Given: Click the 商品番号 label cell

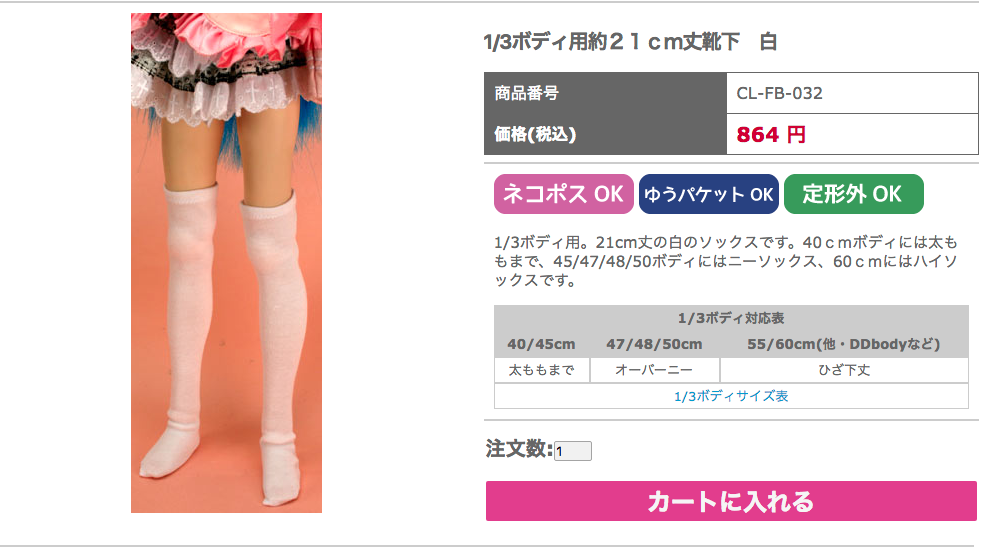Looking at the screenshot, I should 606,93.
